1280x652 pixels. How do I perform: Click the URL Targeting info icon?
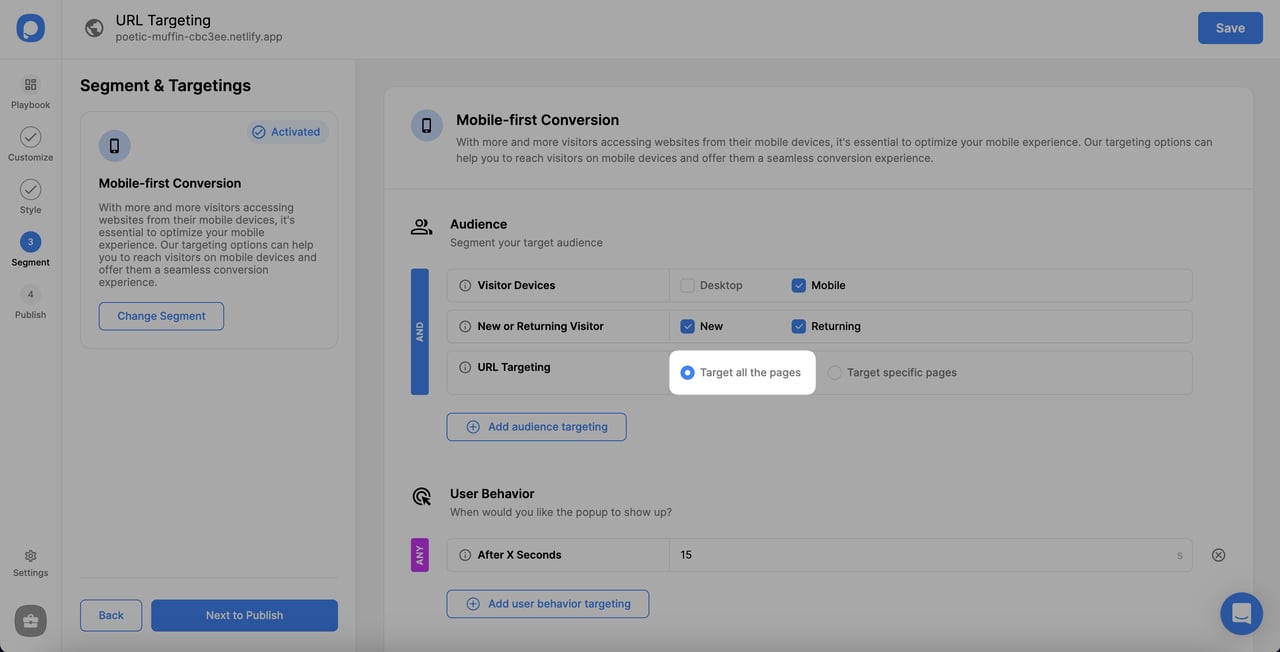[464, 367]
